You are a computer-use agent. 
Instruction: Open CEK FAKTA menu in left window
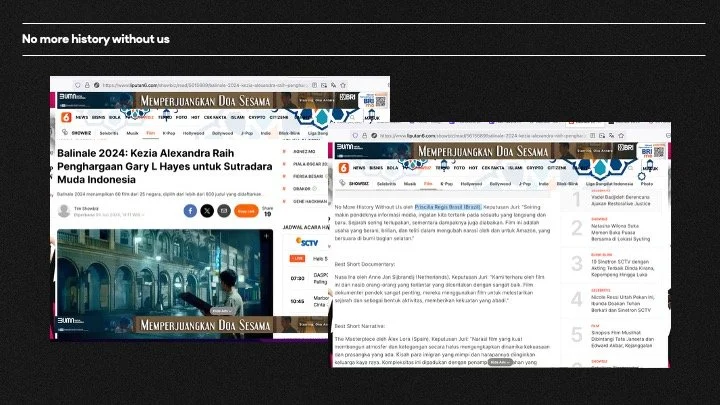[x=215, y=118]
